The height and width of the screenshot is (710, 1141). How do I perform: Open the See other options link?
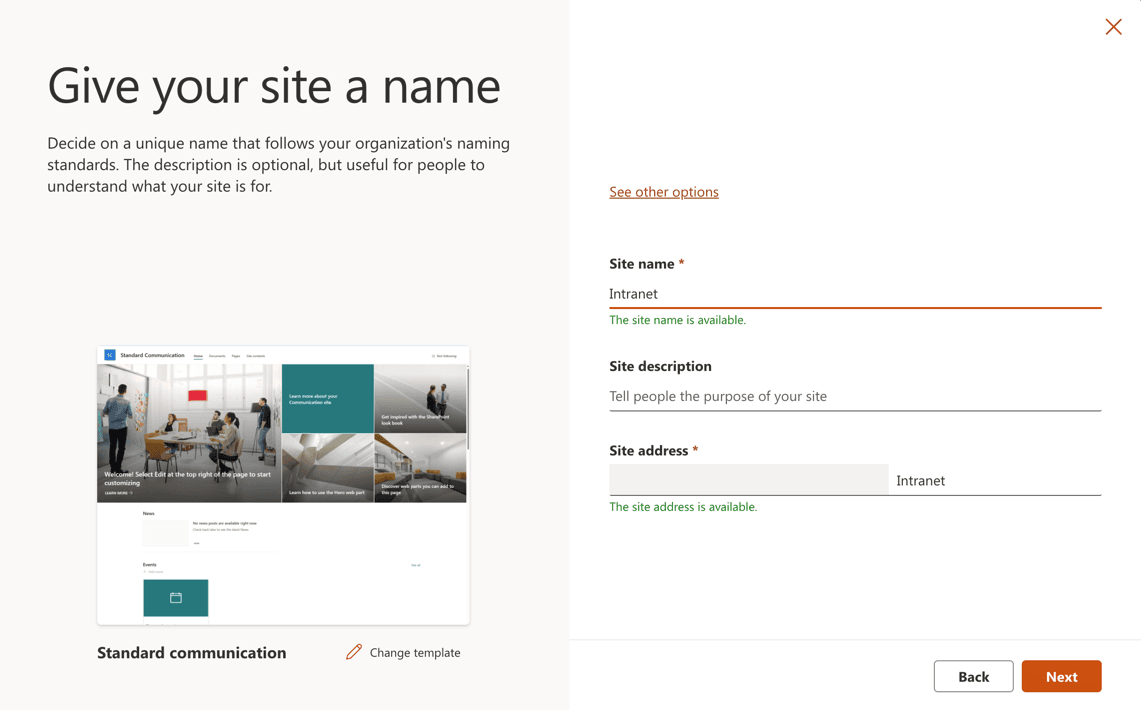pos(663,192)
